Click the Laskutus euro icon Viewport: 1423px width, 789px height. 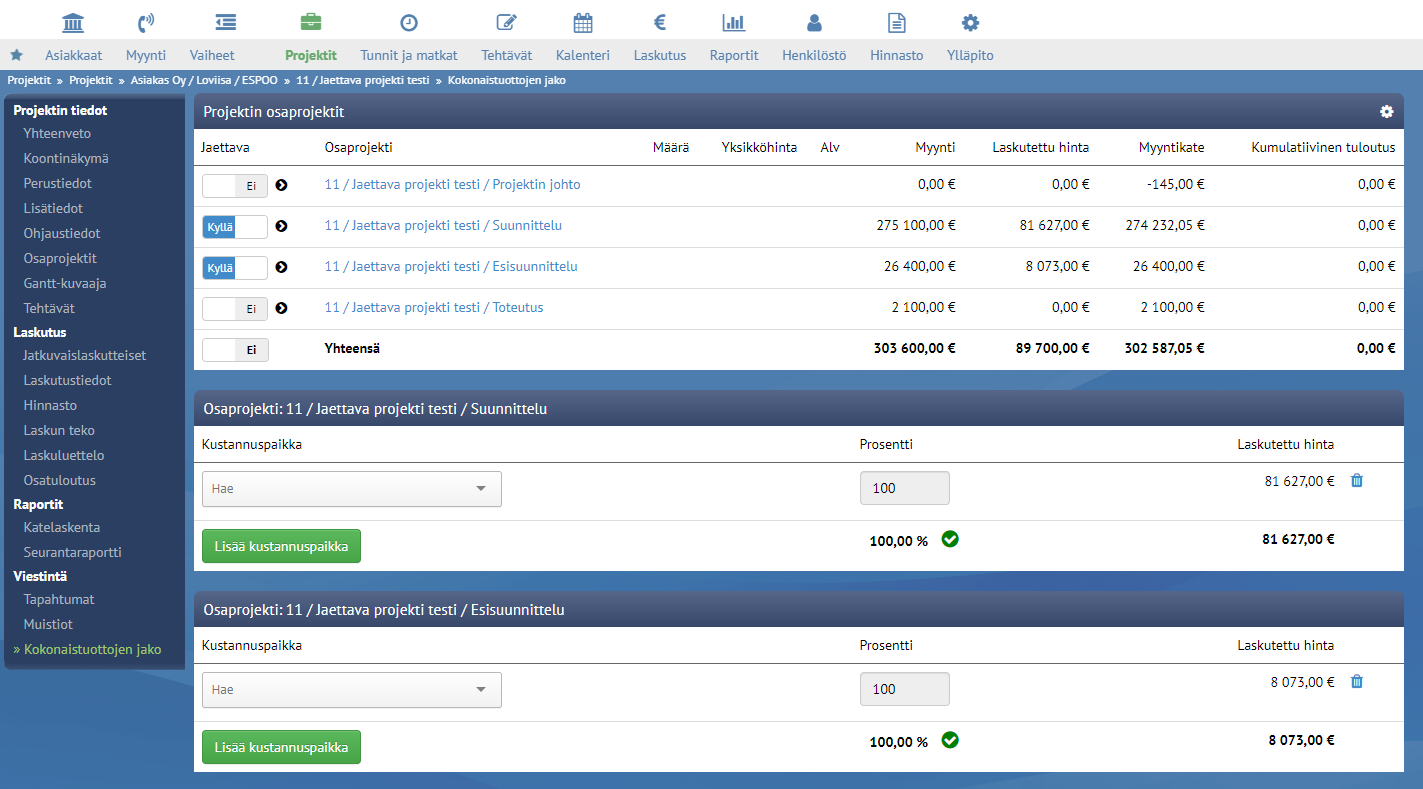[x=660, y=22]
